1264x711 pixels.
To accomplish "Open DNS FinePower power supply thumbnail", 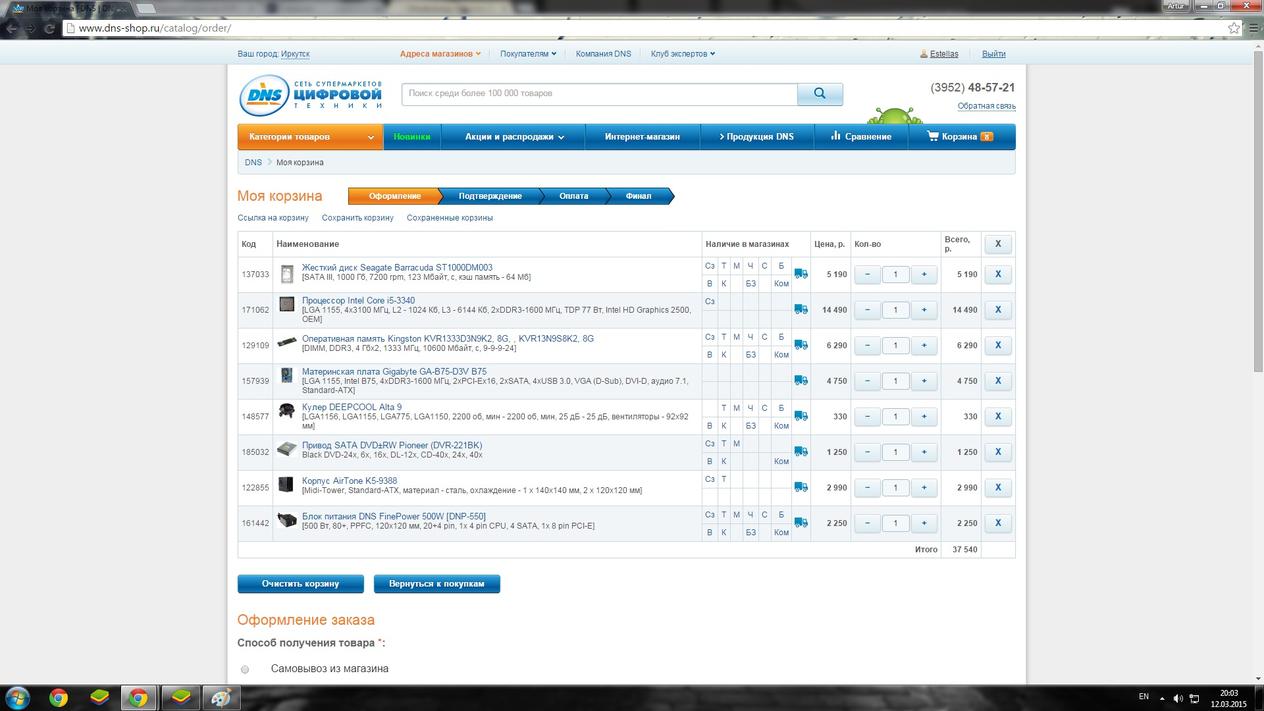I will (x=287, y=519).
